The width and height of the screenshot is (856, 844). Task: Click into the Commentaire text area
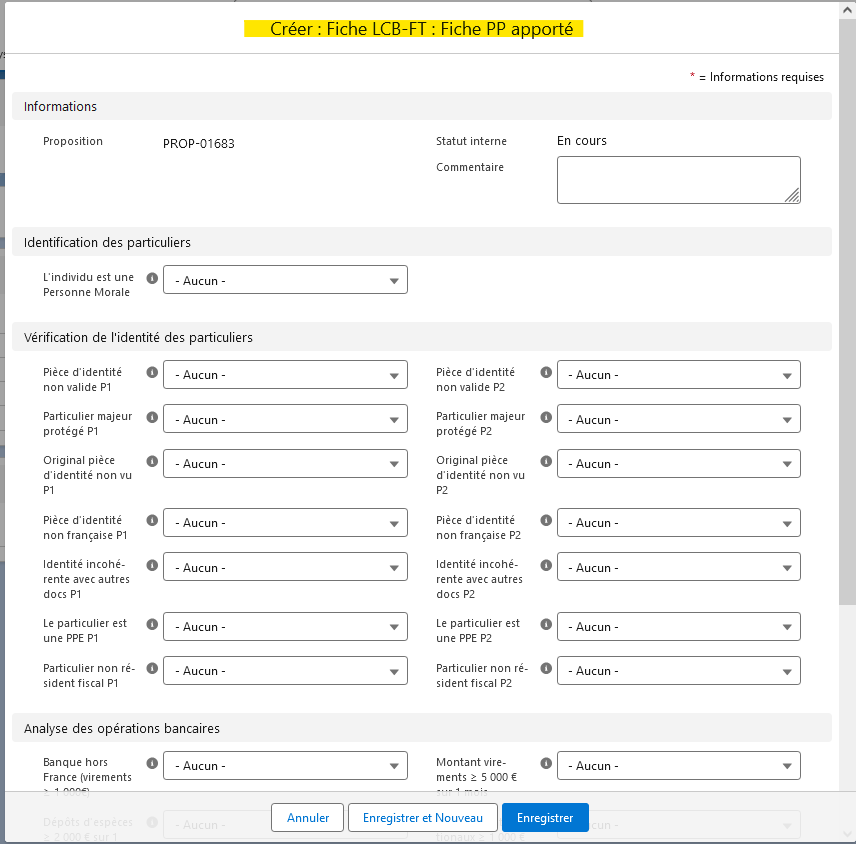coord(678,180)
